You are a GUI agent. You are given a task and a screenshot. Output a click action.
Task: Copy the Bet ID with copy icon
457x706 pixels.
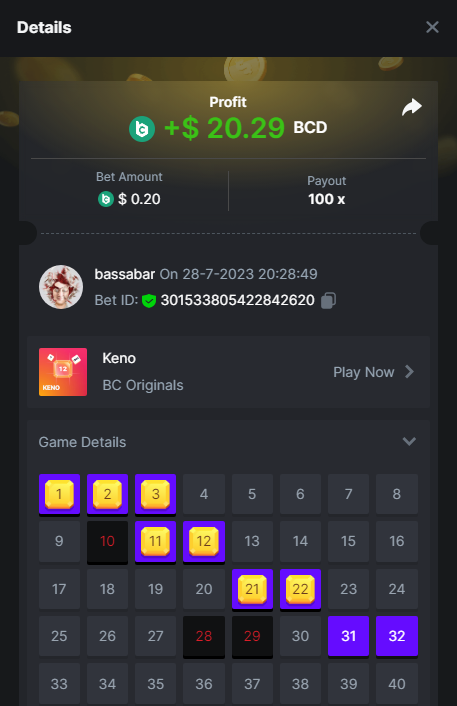click(x=328, y=300)
